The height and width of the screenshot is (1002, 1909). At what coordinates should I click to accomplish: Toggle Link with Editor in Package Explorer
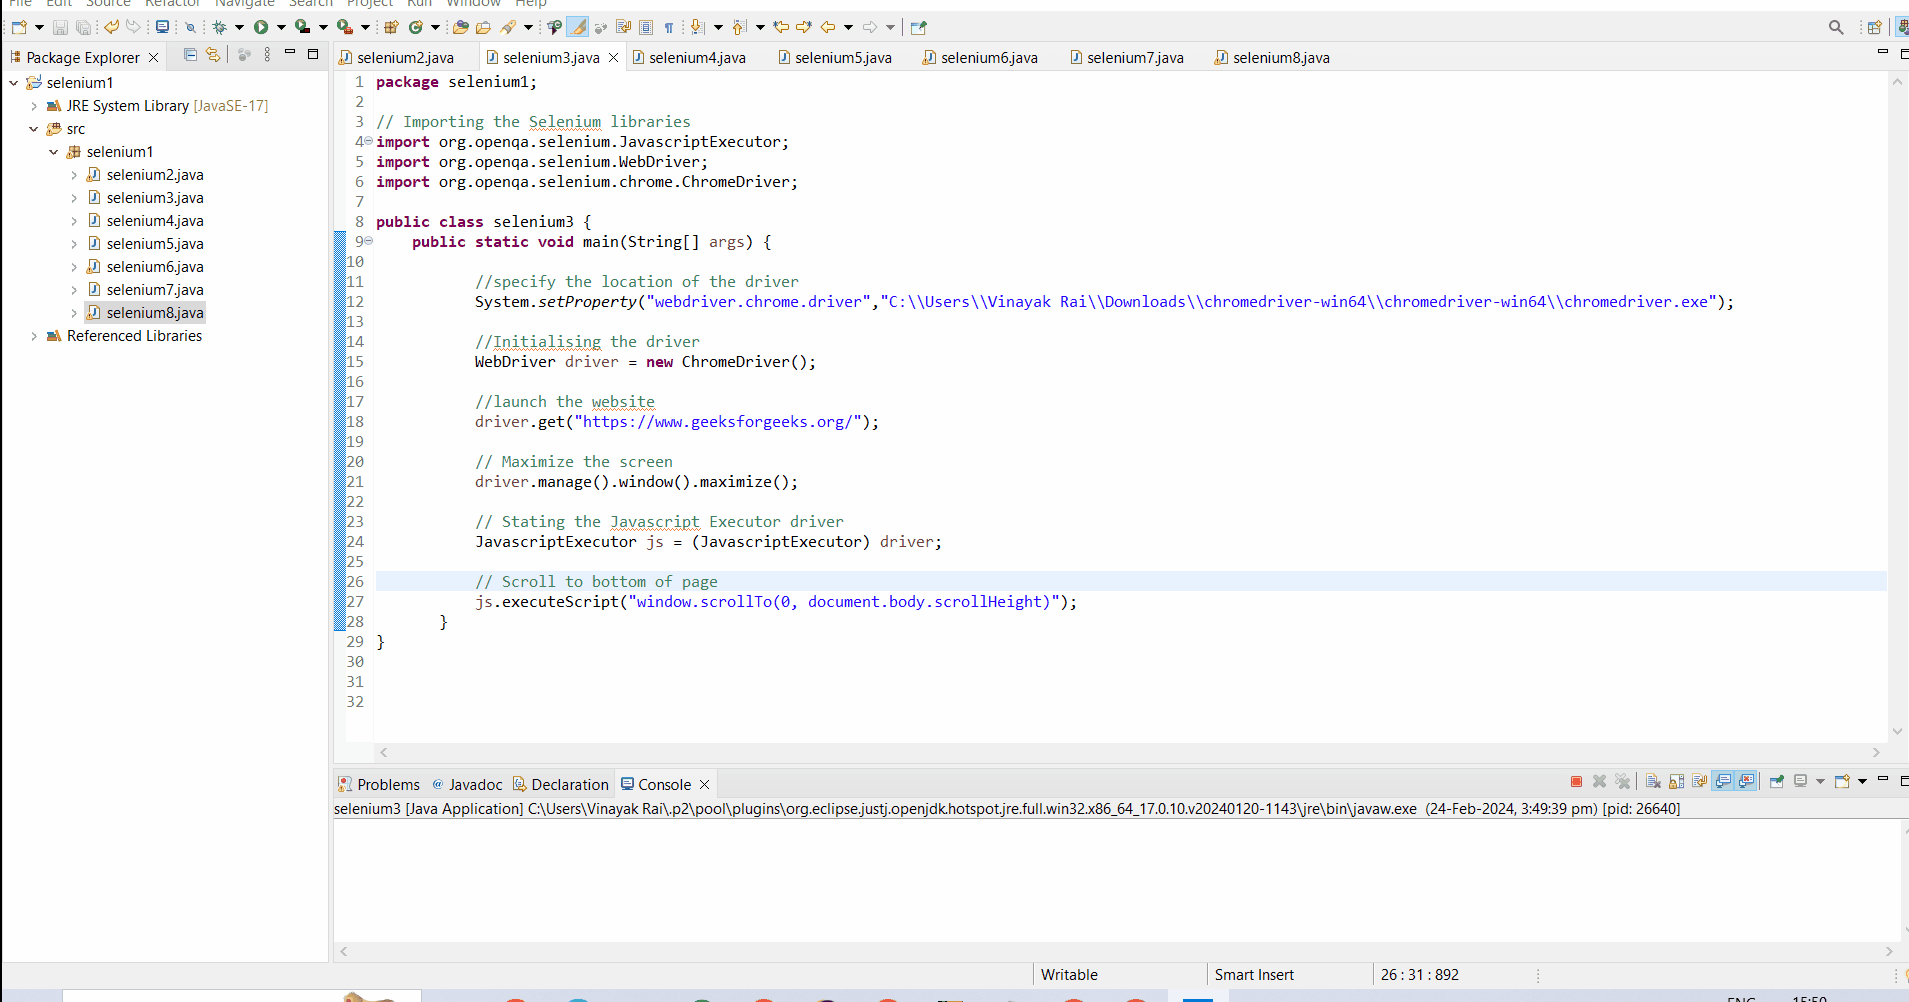click(212, 55)
